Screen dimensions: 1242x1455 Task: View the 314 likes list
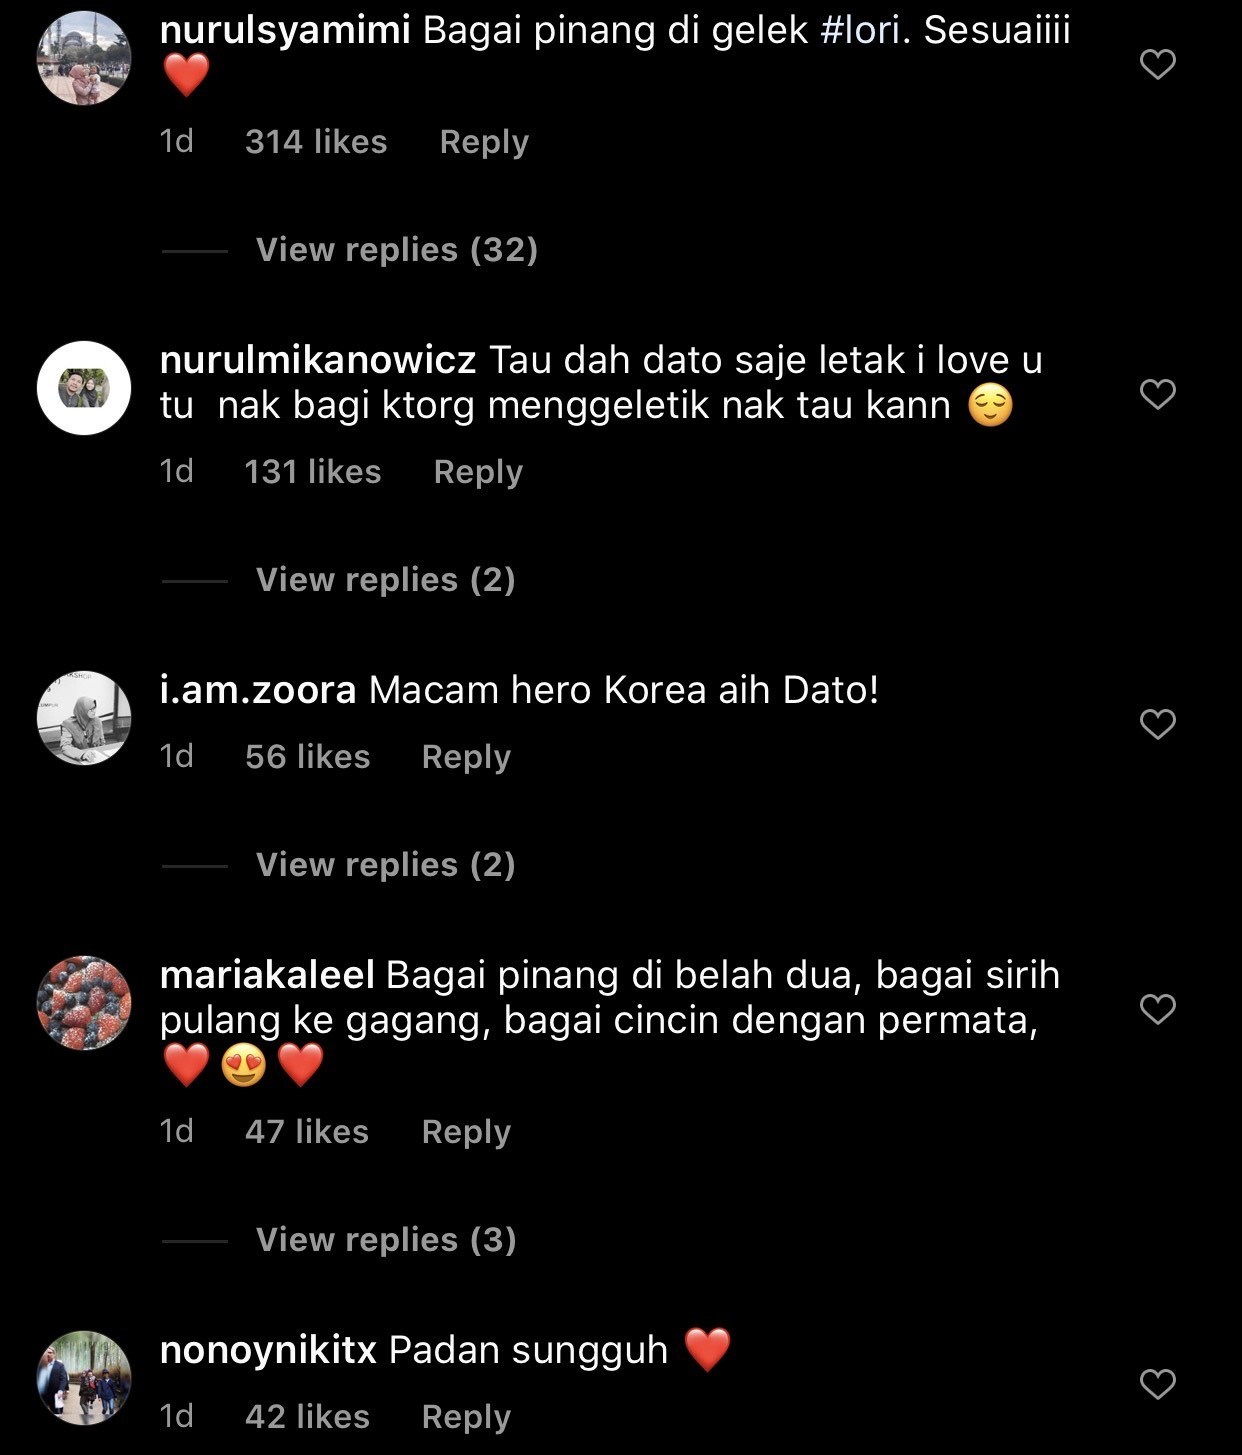pyautogui.click(x=316, y=142)
